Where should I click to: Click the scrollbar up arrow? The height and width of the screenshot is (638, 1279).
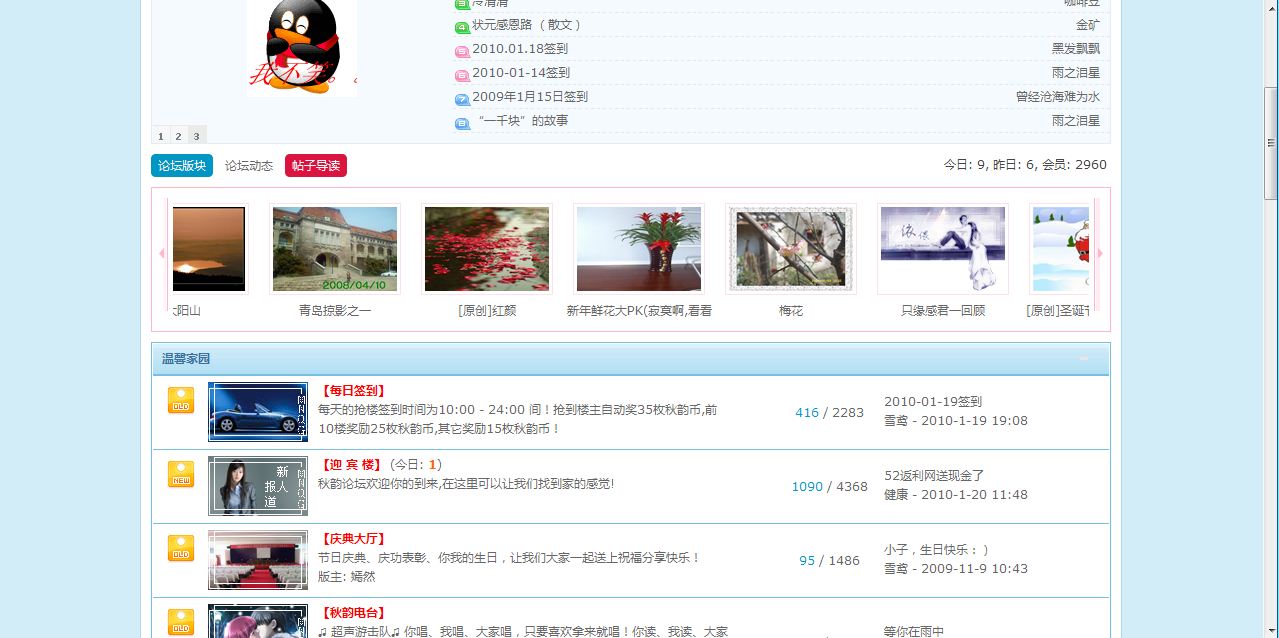coord(1271,8)
